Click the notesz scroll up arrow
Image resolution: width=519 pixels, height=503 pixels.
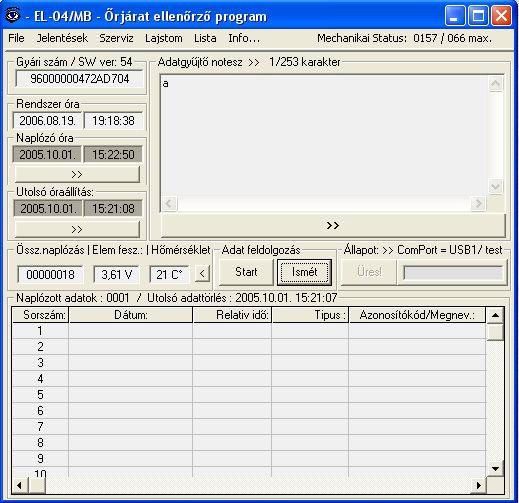(495, 84)
